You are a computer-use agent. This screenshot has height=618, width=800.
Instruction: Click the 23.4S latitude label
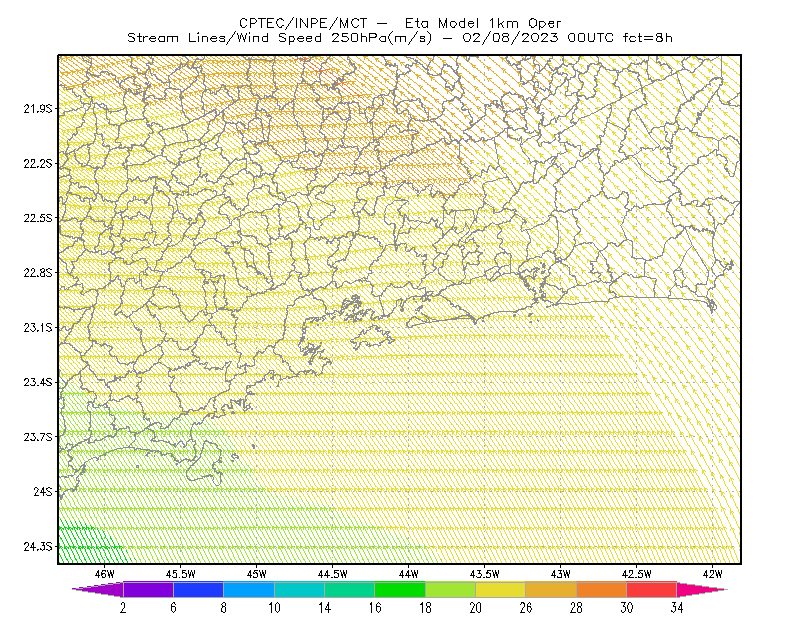tap(38, 382)
